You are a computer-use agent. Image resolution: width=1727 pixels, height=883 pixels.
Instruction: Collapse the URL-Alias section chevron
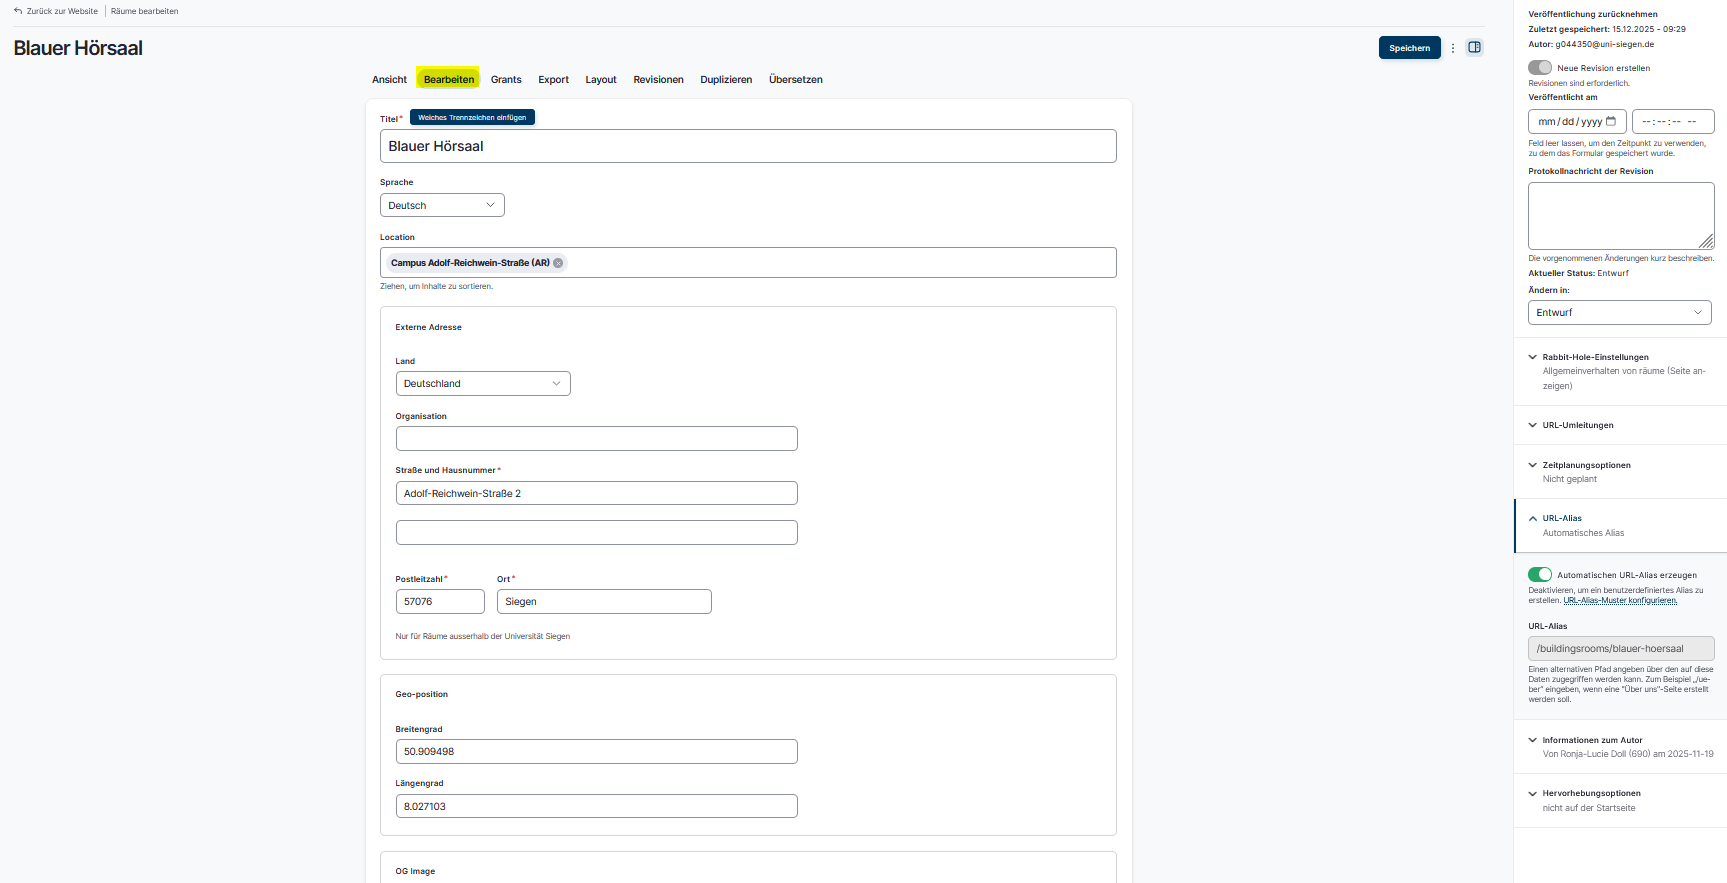(x=1532, y=518)
